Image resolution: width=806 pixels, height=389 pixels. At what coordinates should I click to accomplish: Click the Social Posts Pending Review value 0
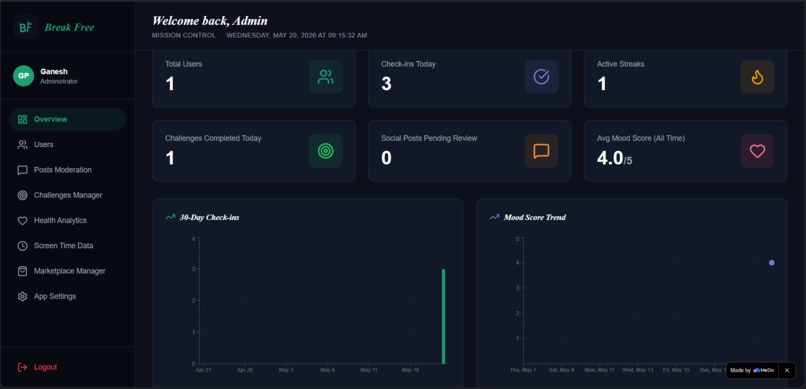coord(387,158)
